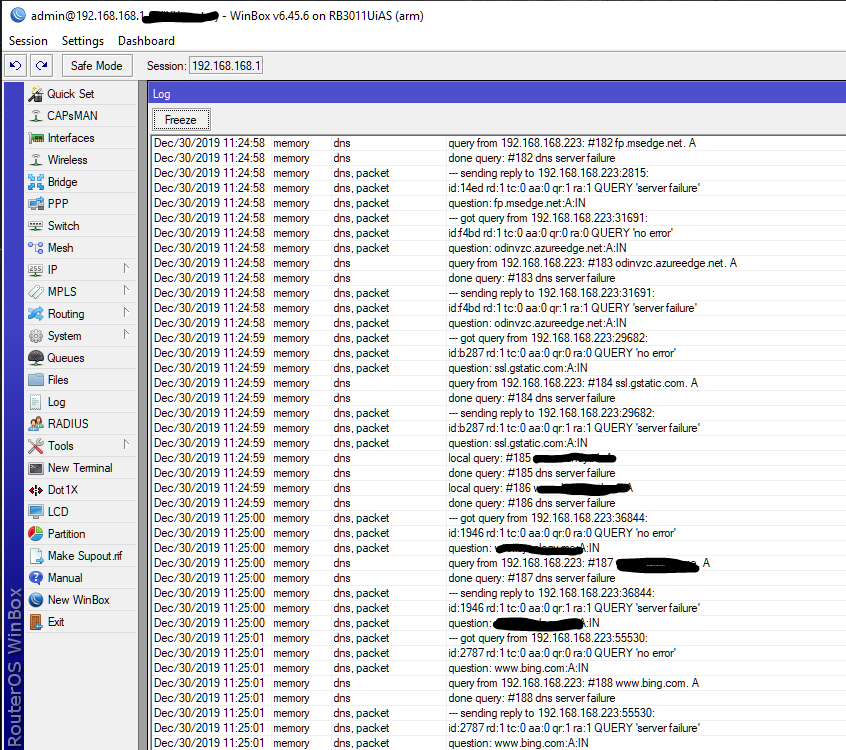Select the '#183 odinvzc.azureedge.net. A' row
This screenshot has height=750, width=846.
(499, 263)
